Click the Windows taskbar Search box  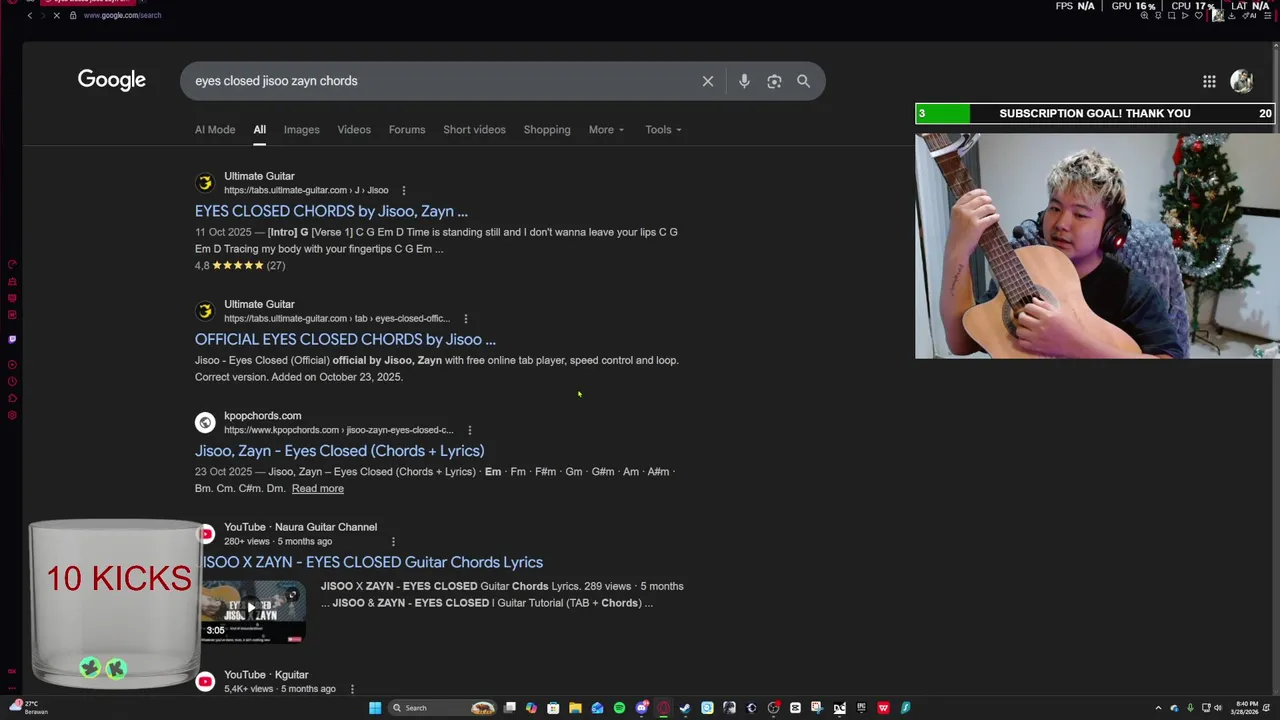[442, 708]
